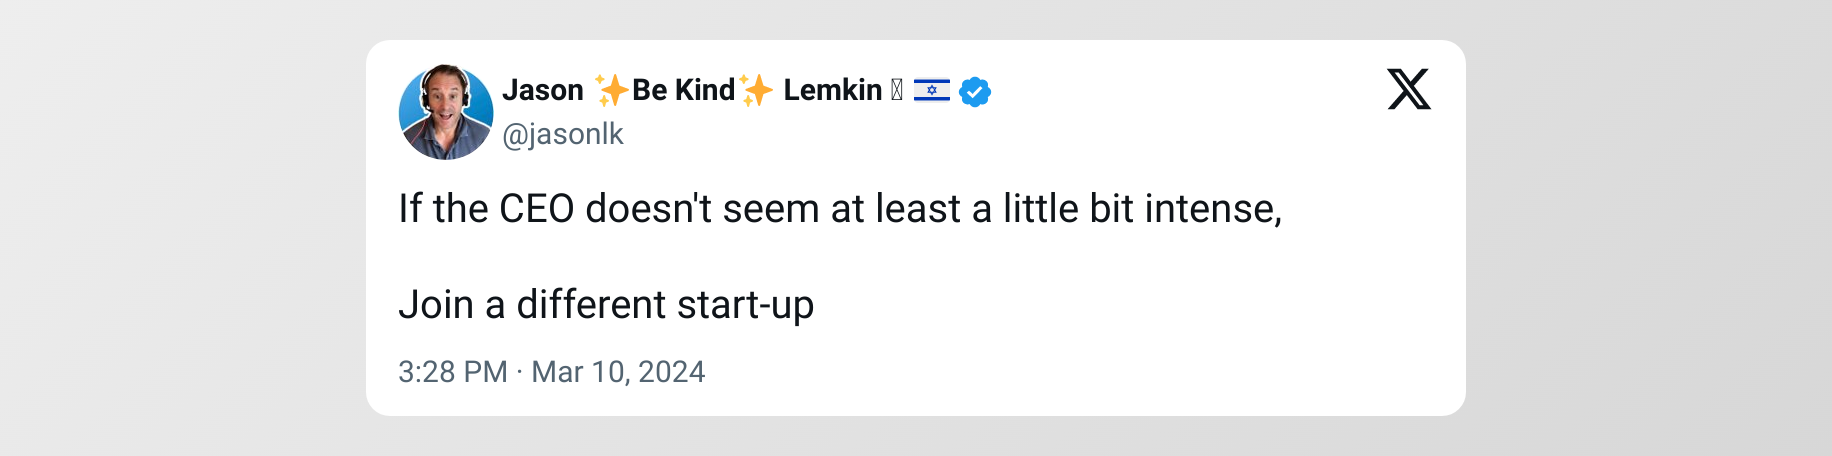Click the "3:28 PM" timestamp
Image resolution: width=1832 pixels, height=456 pixels.
point(453,372)
